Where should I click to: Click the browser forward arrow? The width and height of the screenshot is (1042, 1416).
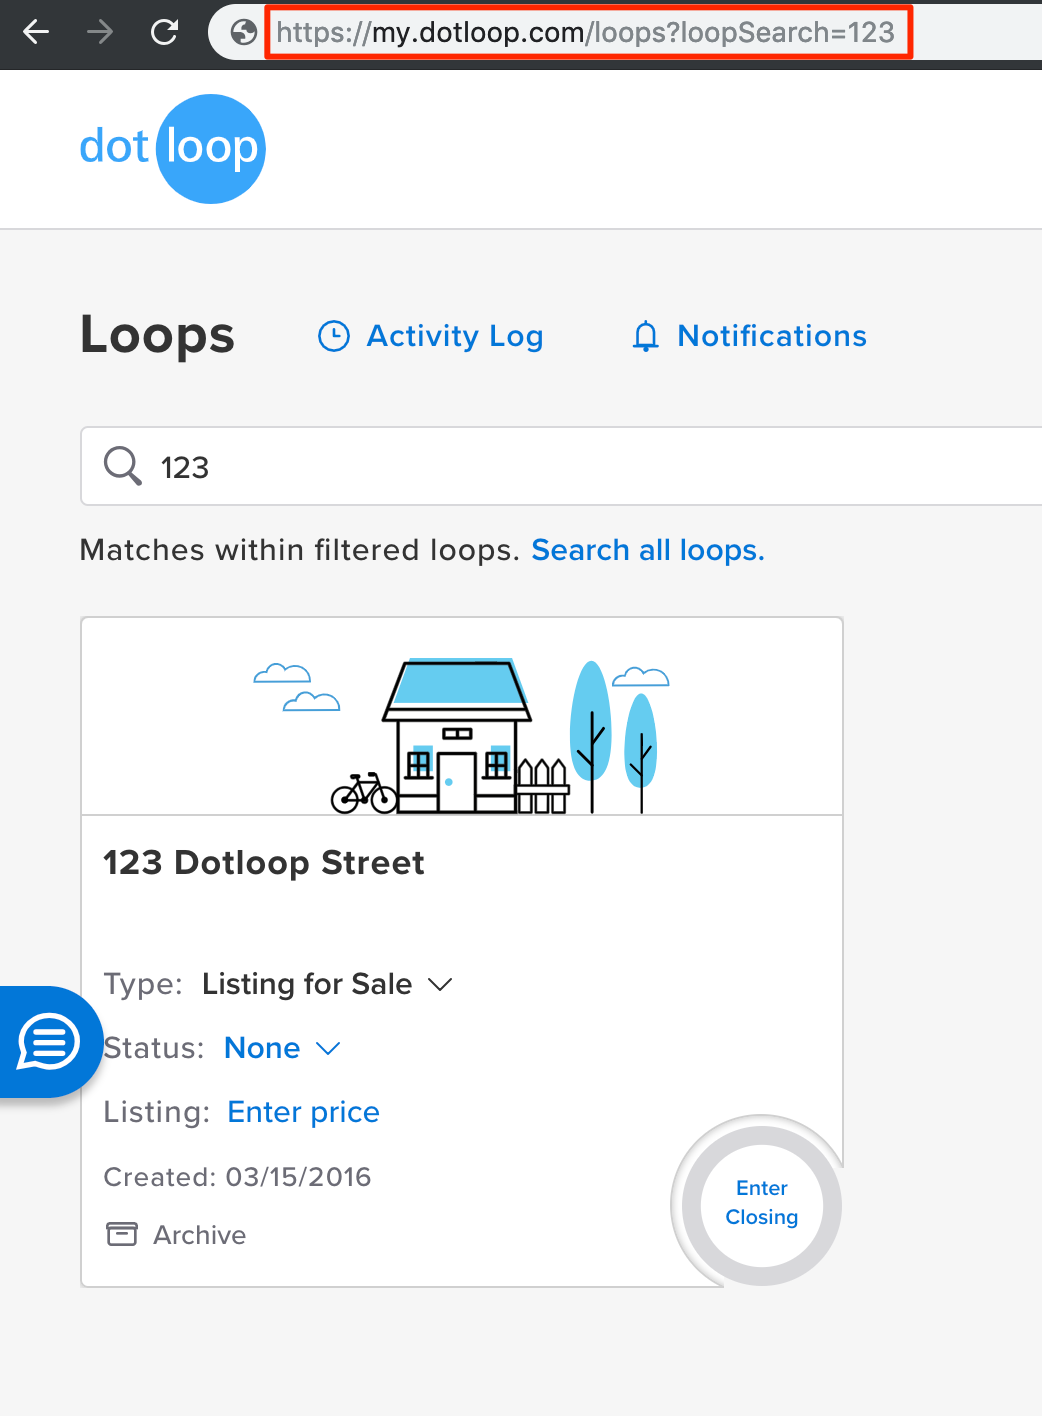point(100,33)
